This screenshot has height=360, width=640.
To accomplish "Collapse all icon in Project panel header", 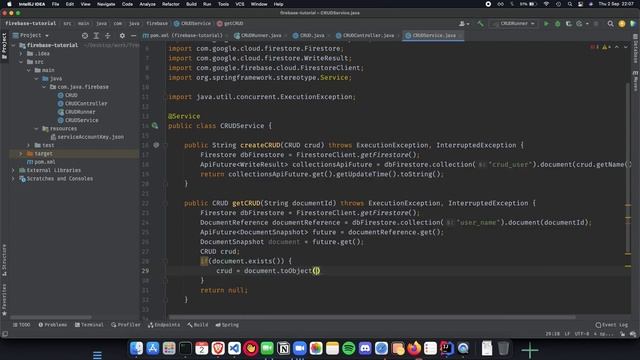I will [x=108, y=36].
